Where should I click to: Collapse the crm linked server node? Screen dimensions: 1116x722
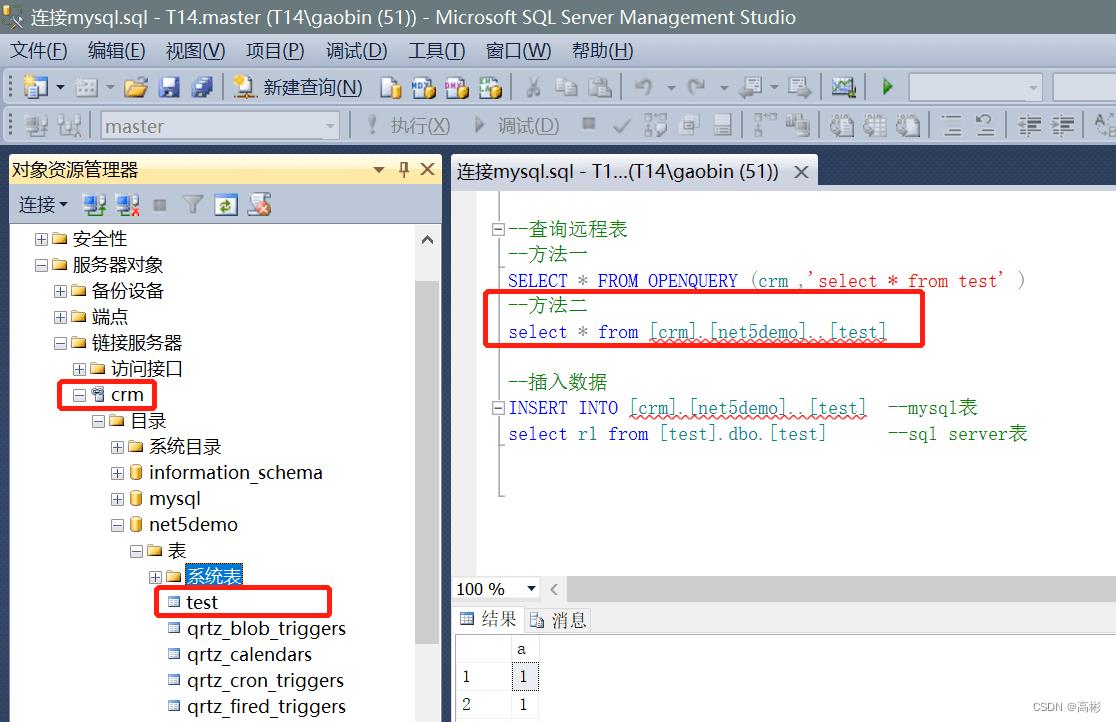point(79,395)
